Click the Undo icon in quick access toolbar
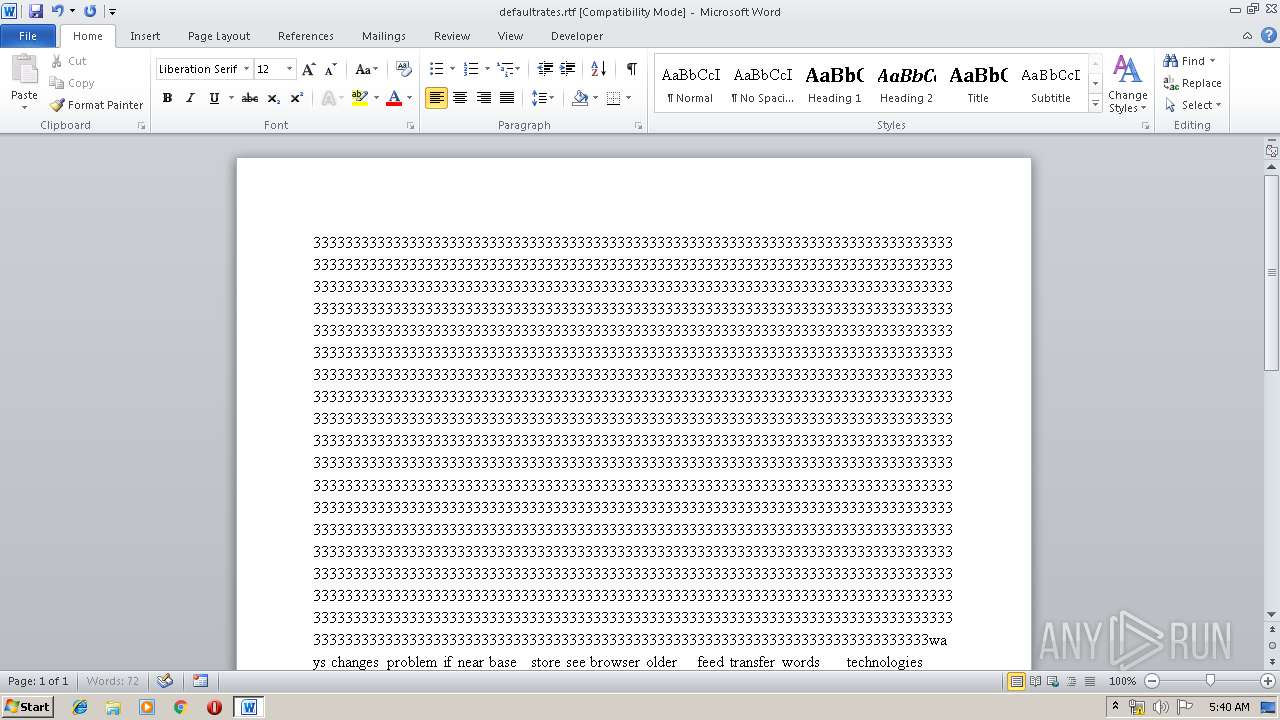1280x720 pixels. pos(57,11)
